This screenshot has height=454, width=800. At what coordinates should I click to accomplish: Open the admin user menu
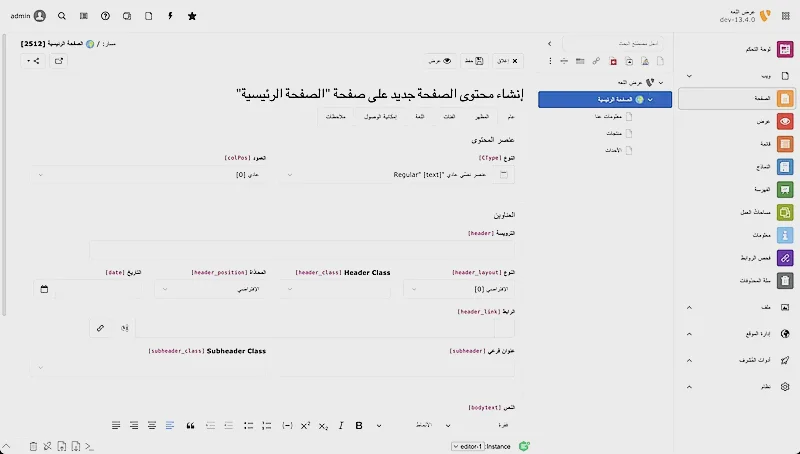[28, 16]
